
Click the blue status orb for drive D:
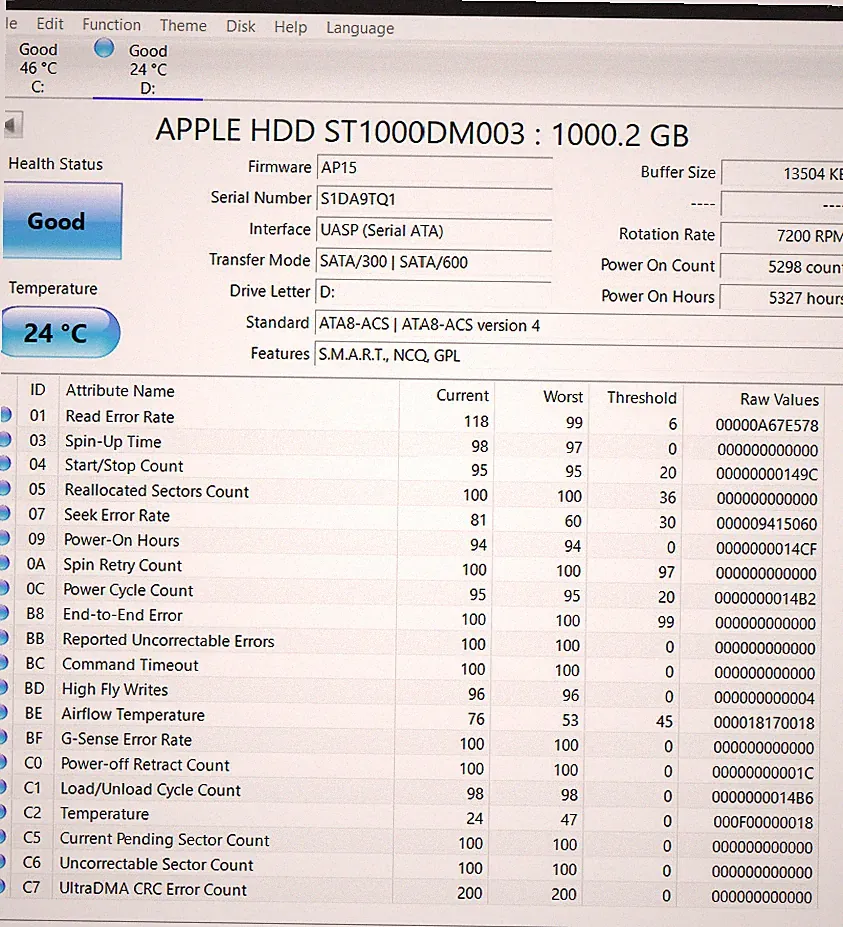point(104,48)
